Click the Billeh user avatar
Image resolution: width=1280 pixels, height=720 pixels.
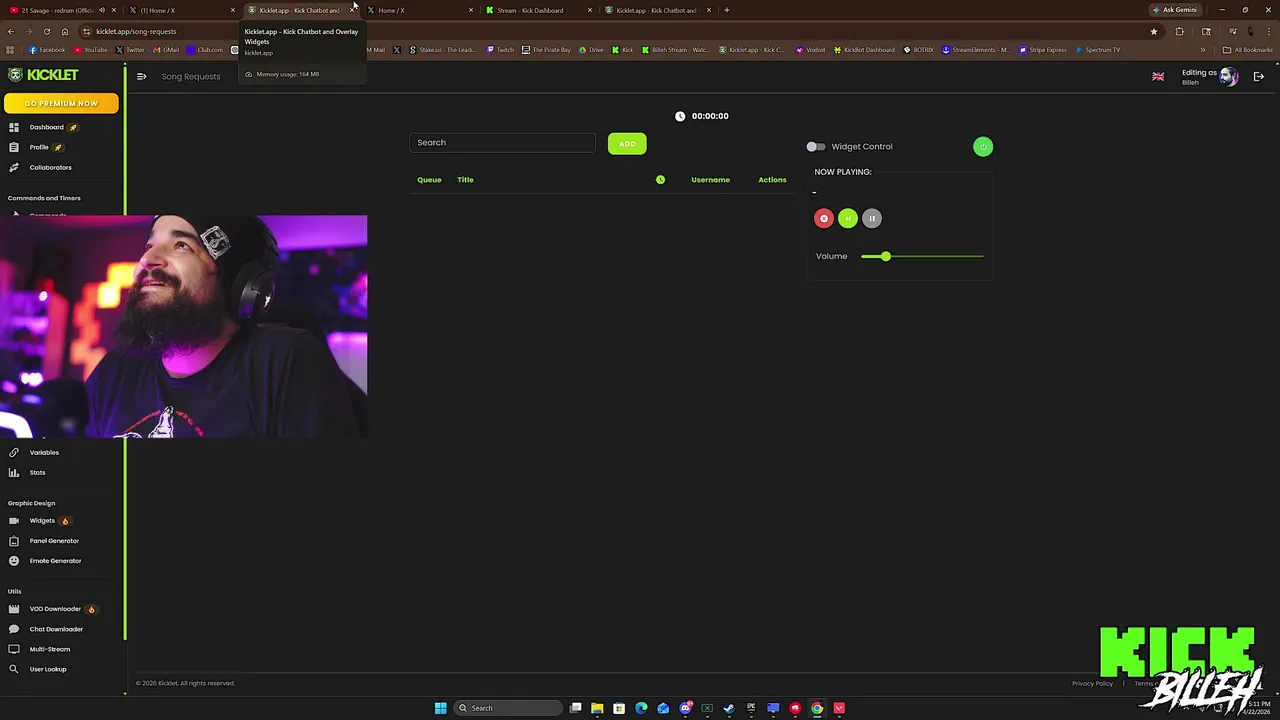[1228, 77]
